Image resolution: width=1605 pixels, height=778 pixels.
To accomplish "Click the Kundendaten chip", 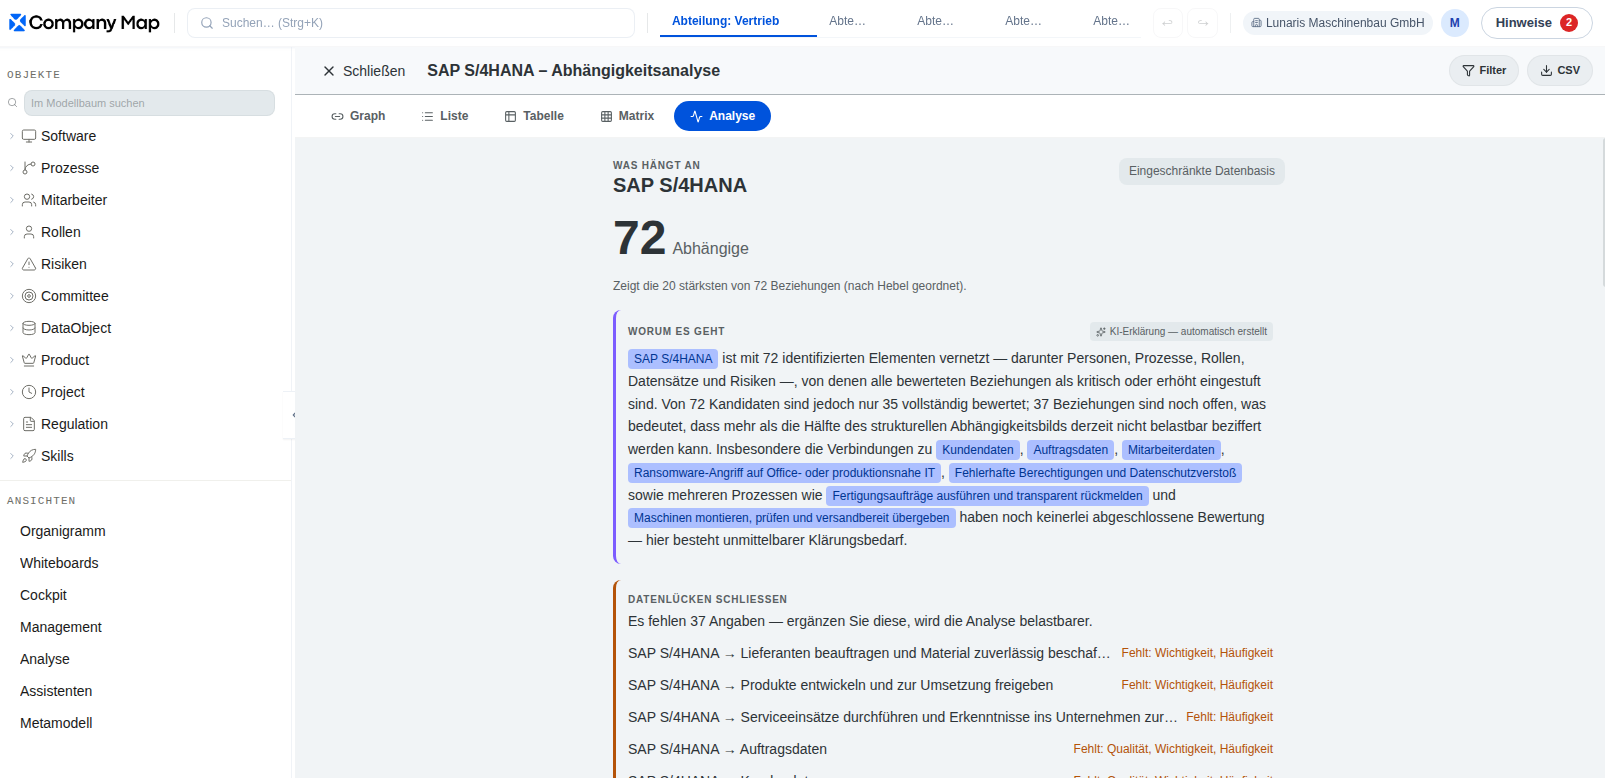I will 978,450.
